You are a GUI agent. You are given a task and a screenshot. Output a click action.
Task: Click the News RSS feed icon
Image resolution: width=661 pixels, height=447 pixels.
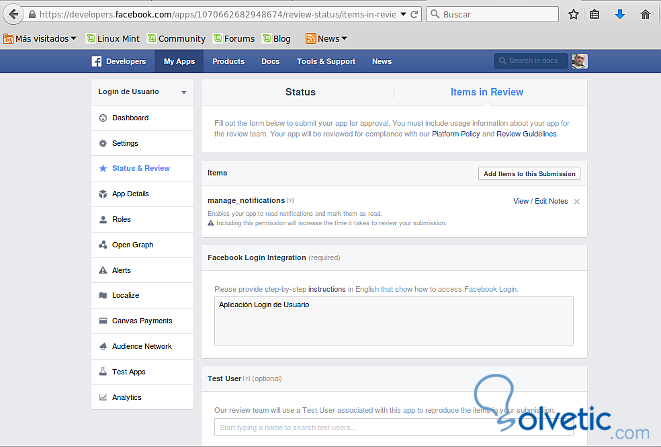[x=311, y=39]
